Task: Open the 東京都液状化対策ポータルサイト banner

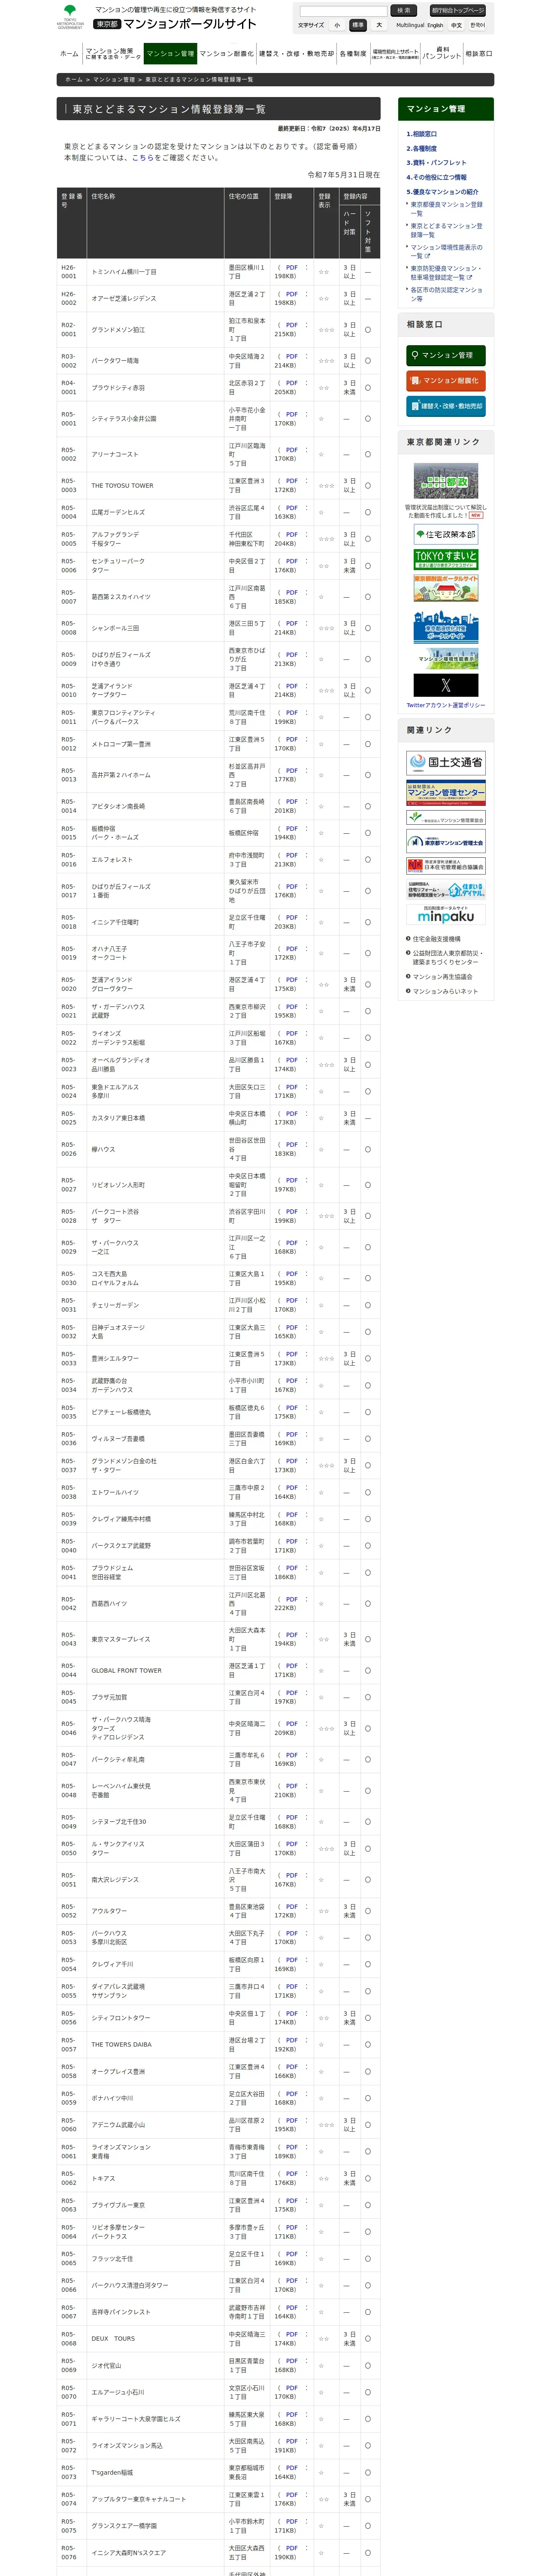Action: tap(445, 627)
